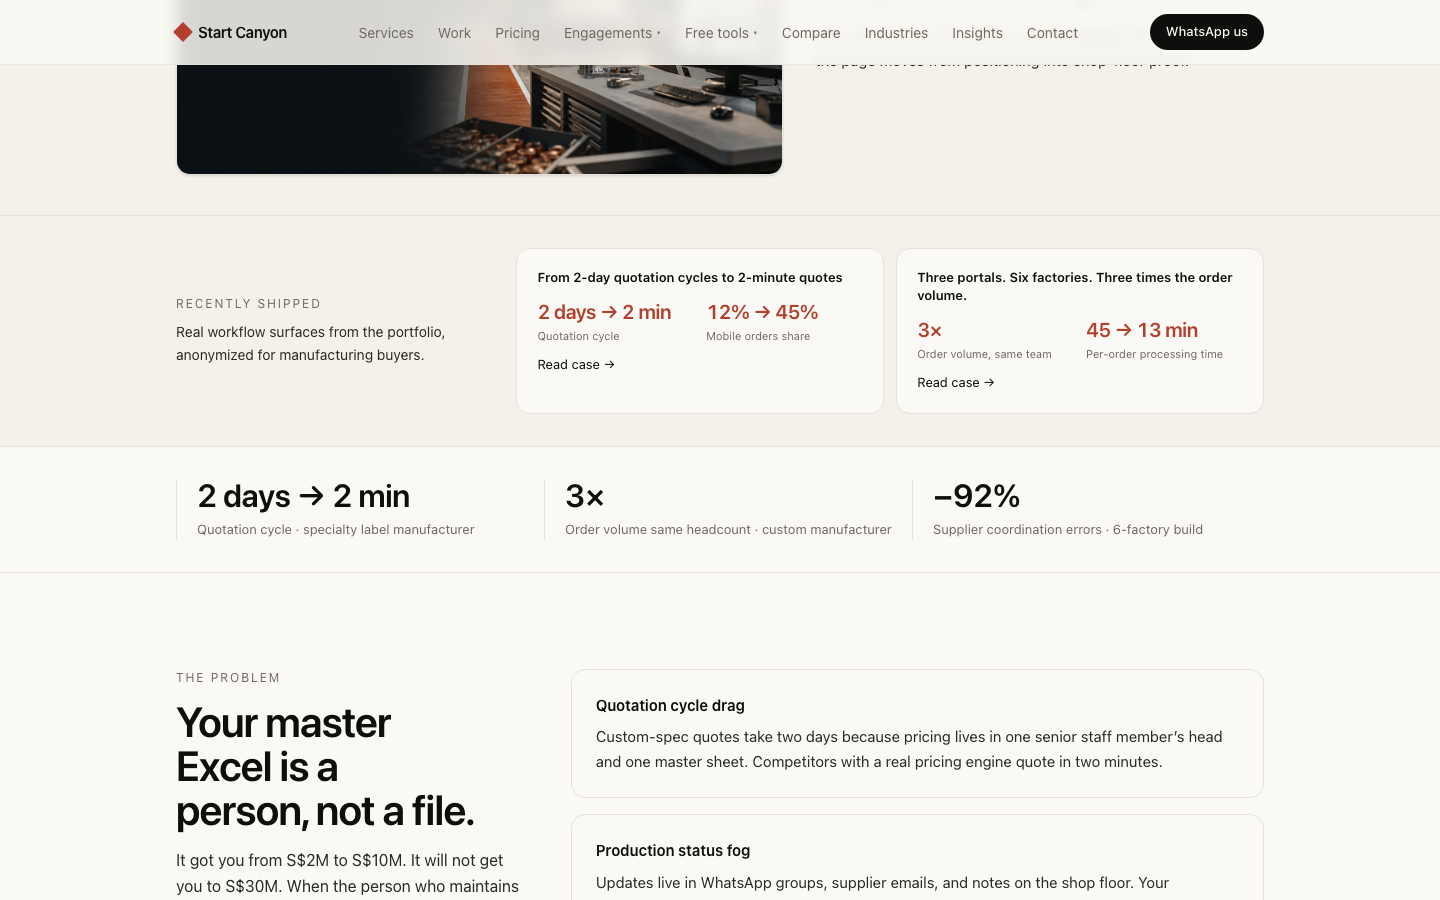This screenshot has height=900, width=1440.
Task: Open the Pricing navigation link
Action: coord(517,33)
